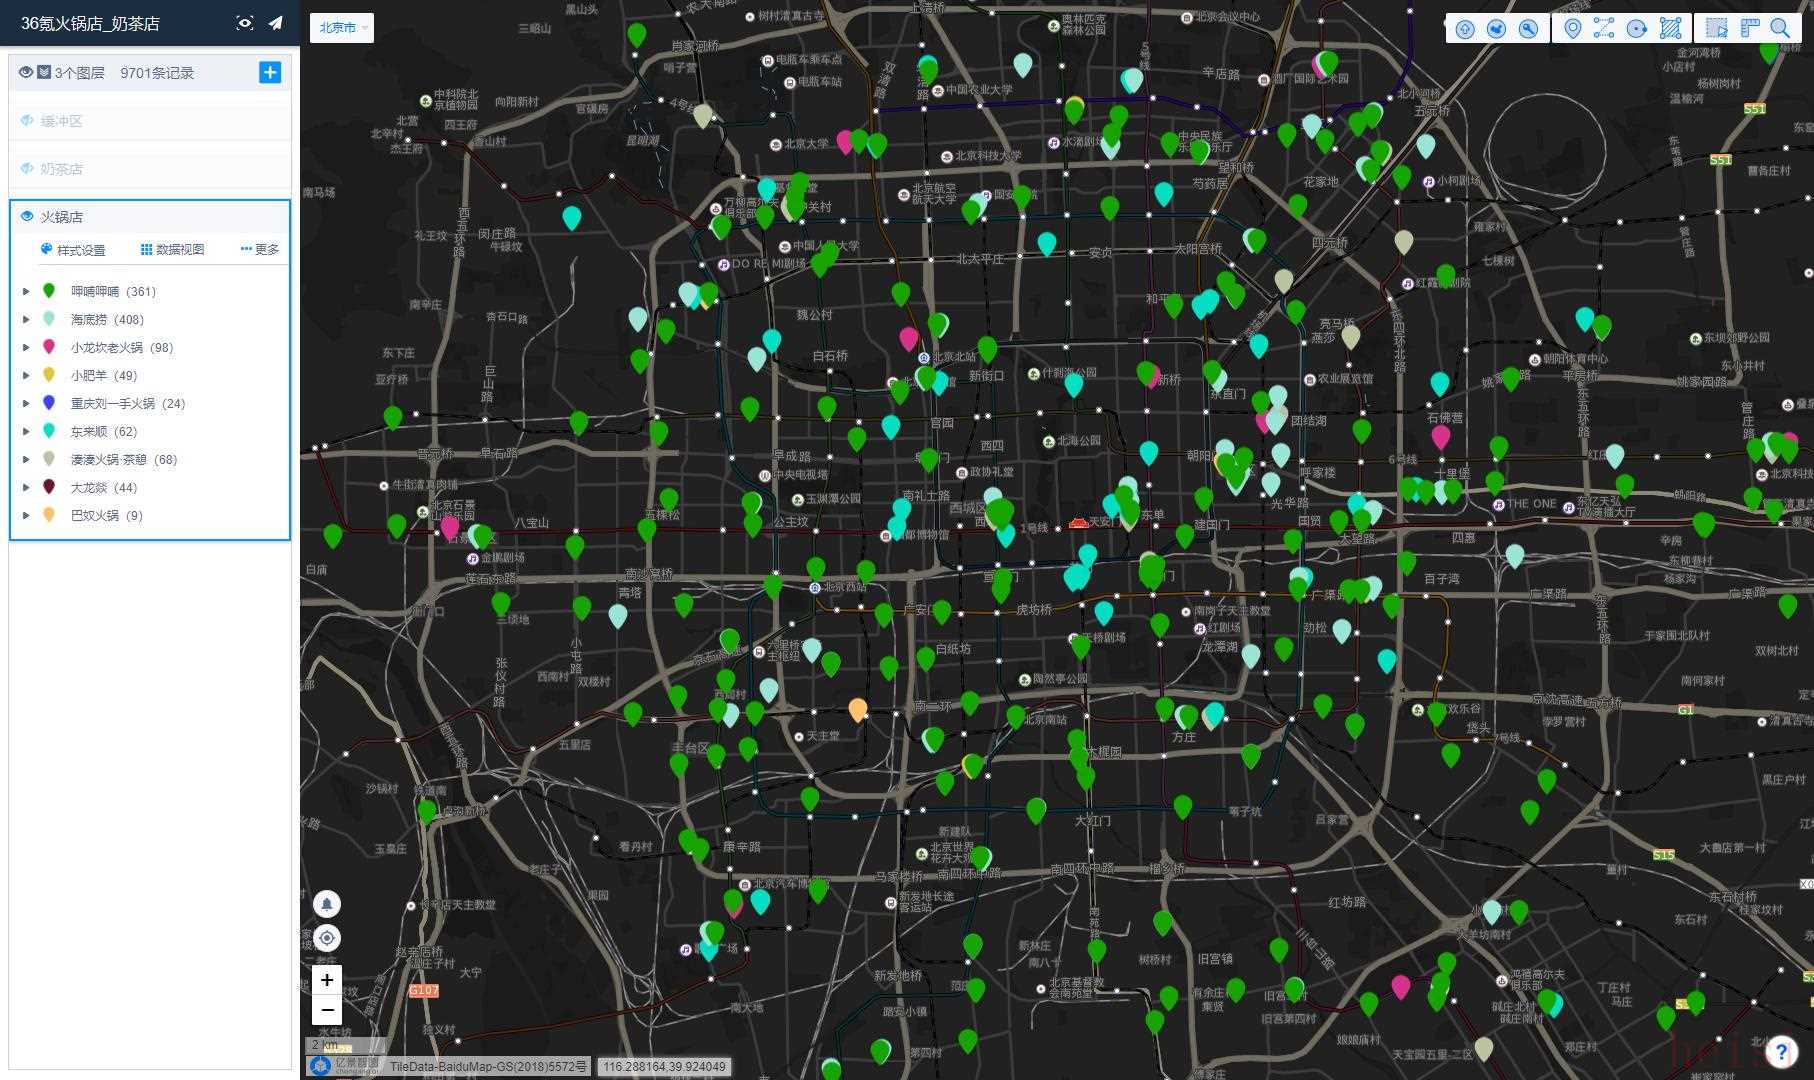Show the 缓冲区 layer
The width and height of the screenshot is (1814, 1080).
(27, 121)
